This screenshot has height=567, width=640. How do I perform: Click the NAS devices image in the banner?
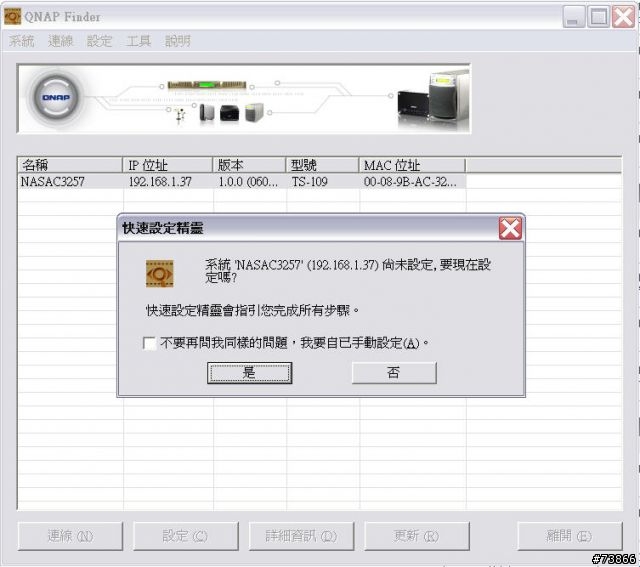(x=433, y=98)
